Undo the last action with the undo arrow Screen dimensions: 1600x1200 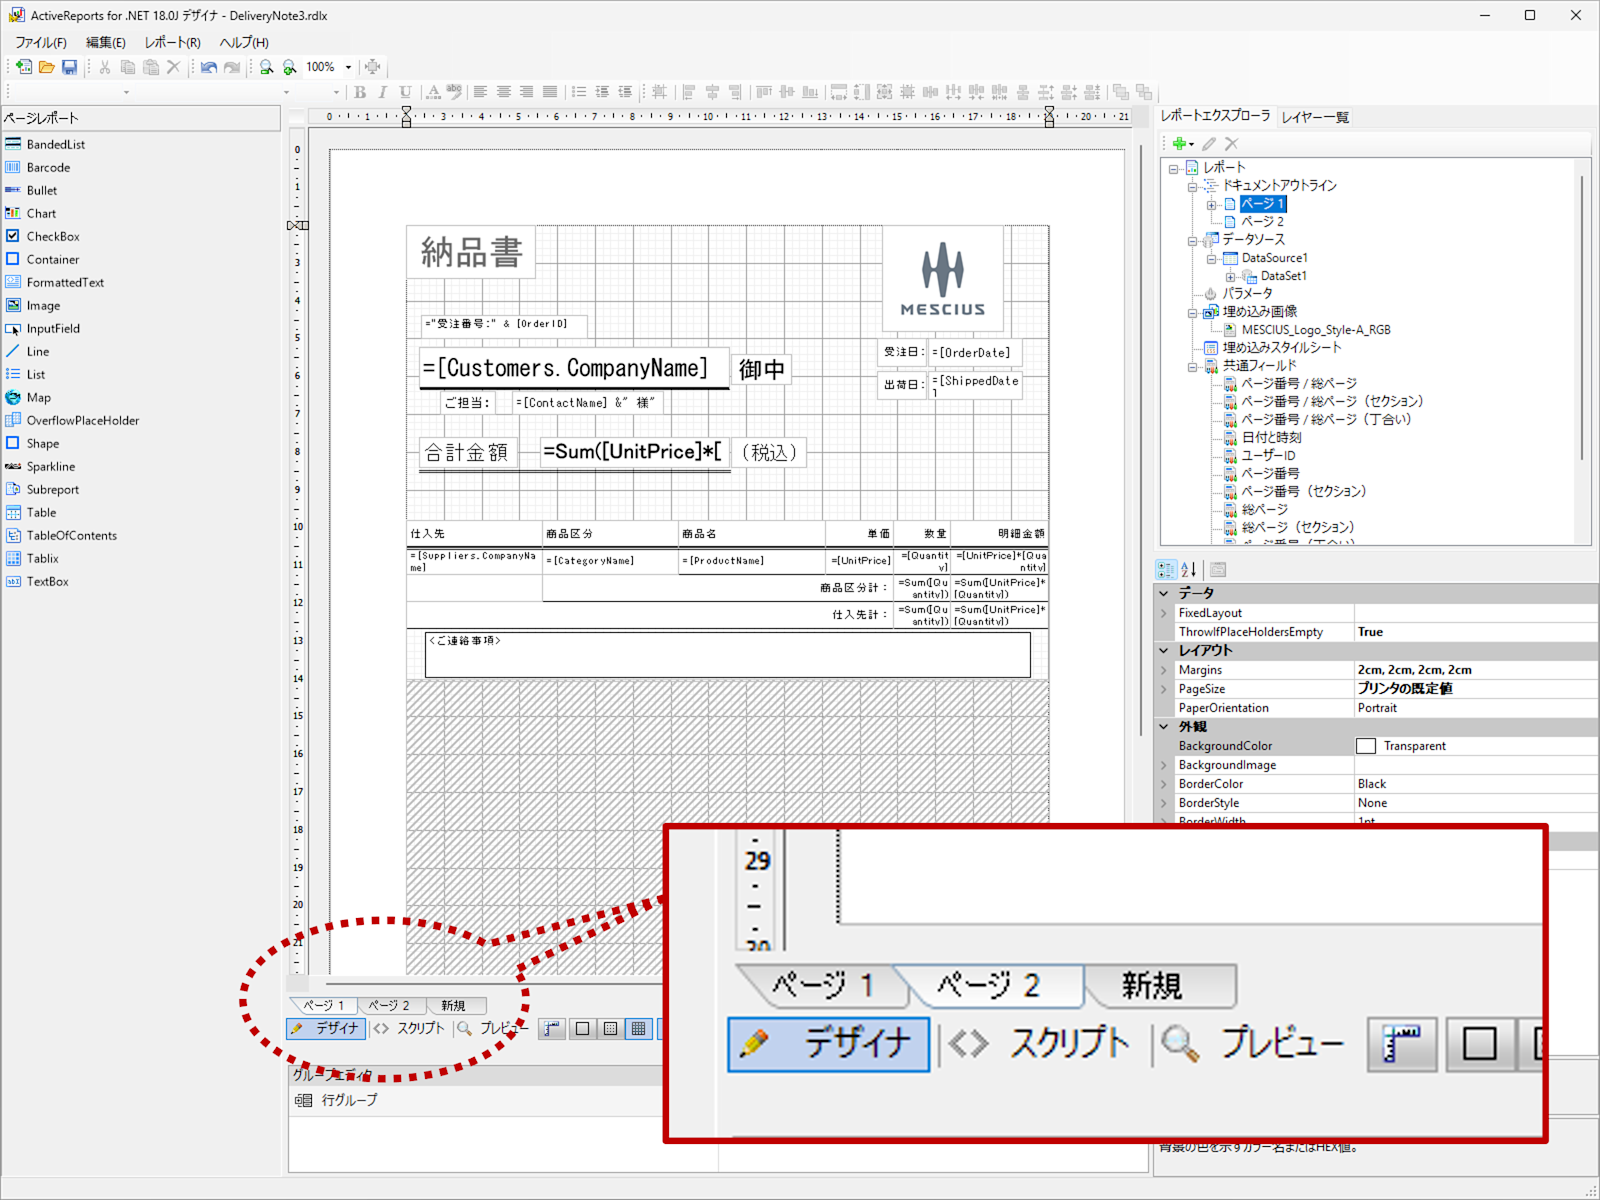208,67
